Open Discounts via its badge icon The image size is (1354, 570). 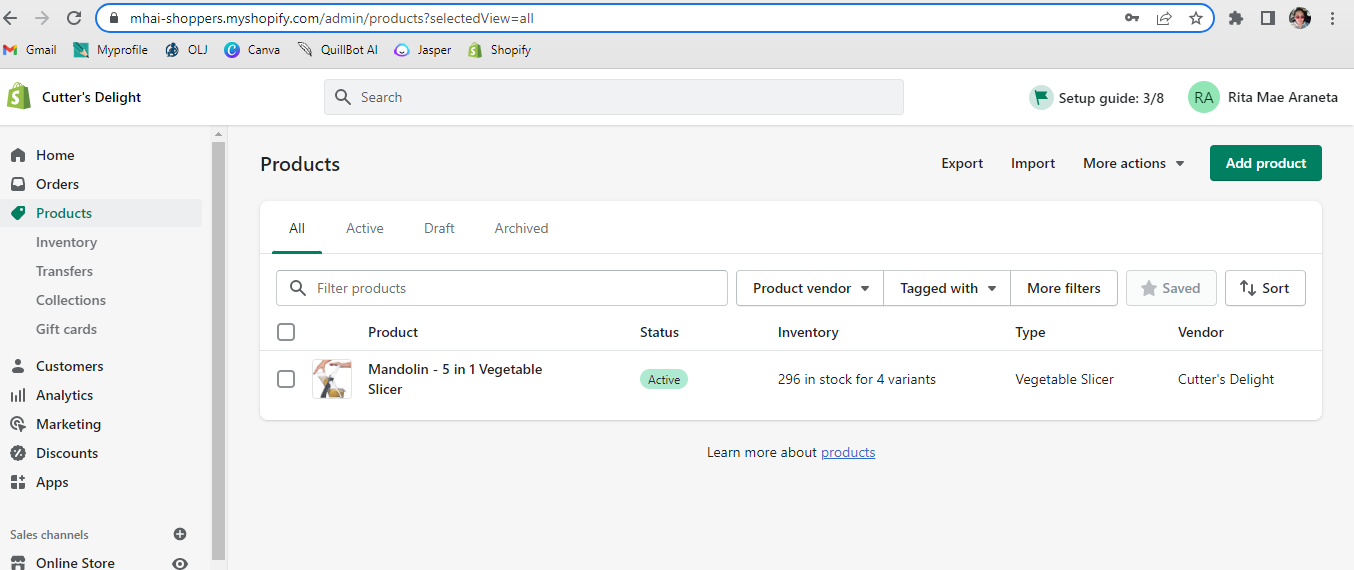[18, 453]
